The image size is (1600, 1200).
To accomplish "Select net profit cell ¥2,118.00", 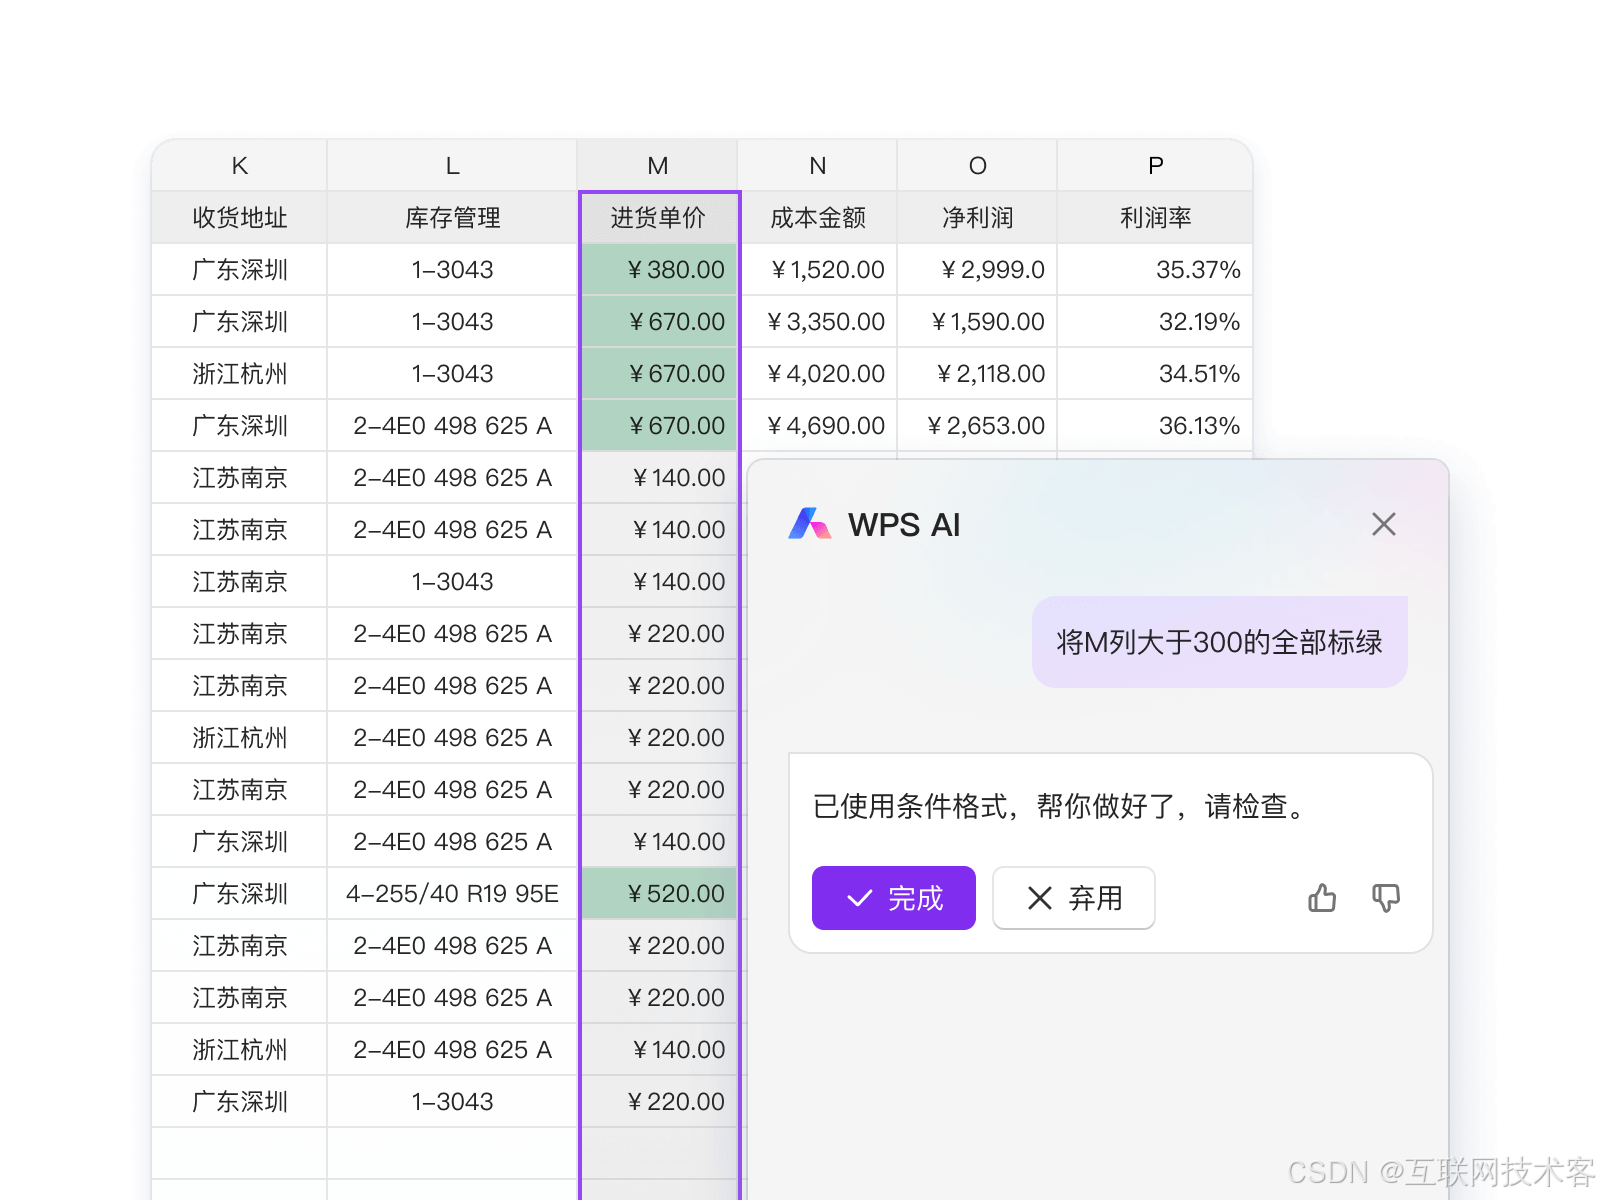I will point(978,374).
